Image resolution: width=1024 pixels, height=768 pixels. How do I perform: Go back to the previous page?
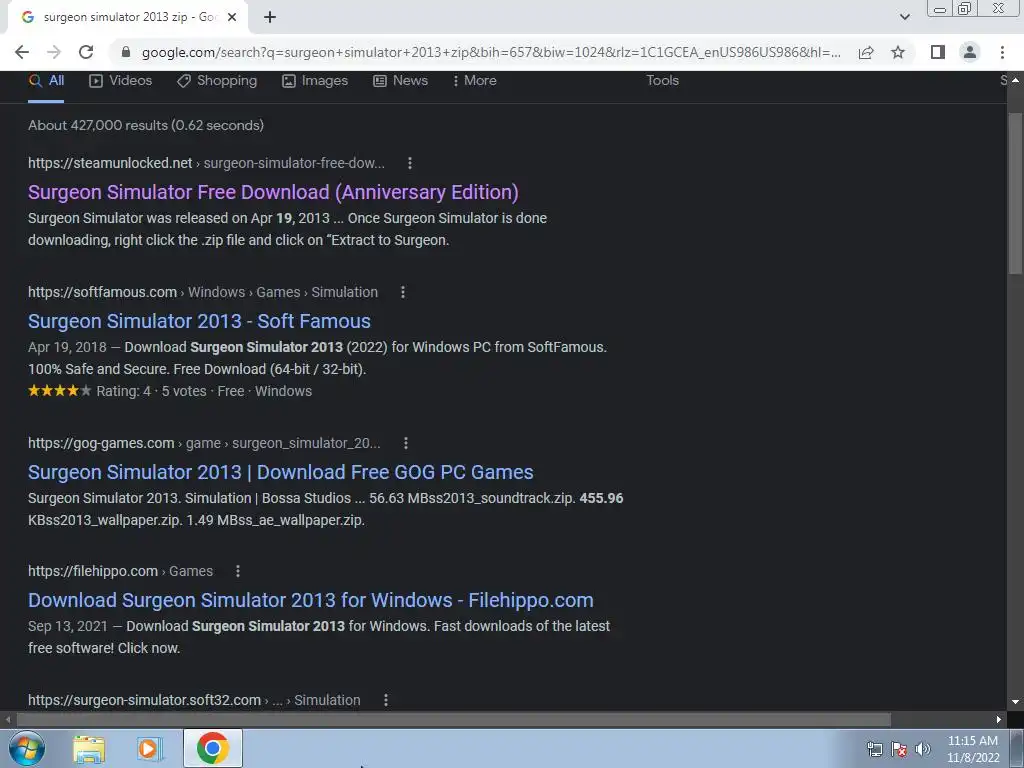click(x=22, y=52)
